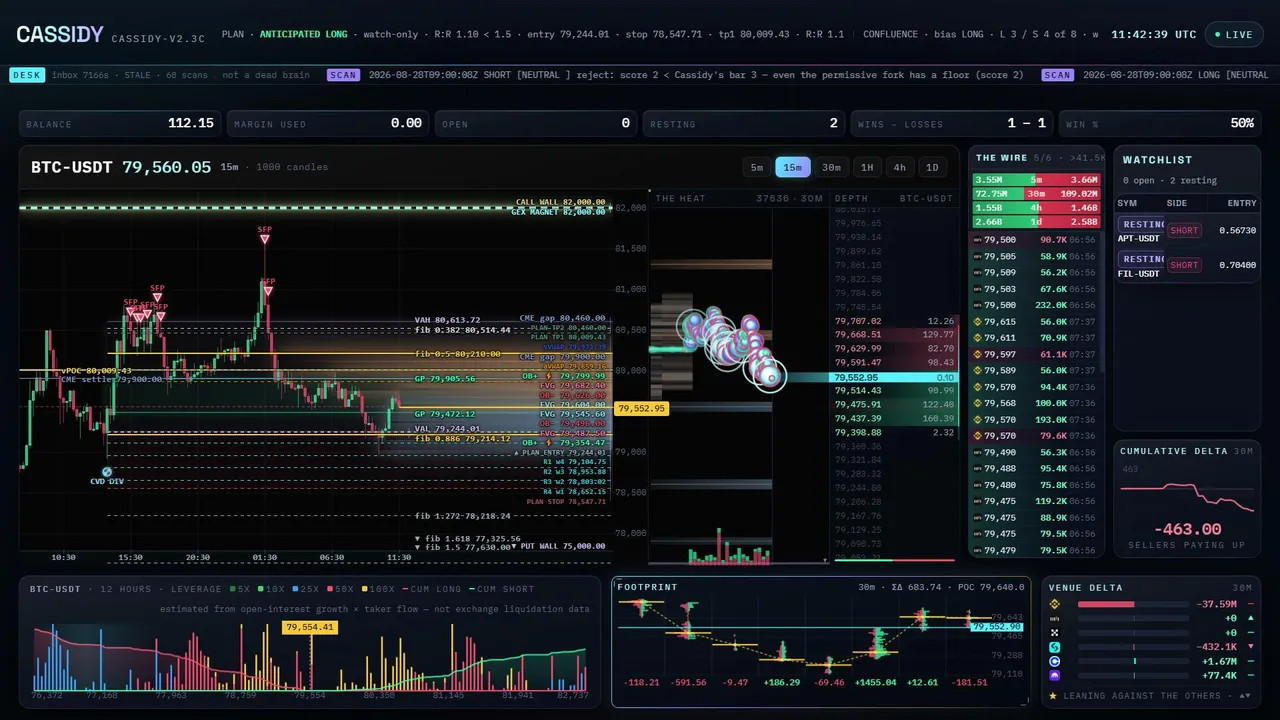Click venue icon on the 79,615 wire row
This screenshot has width=1280, height=720.
click(x=977, y=322)
